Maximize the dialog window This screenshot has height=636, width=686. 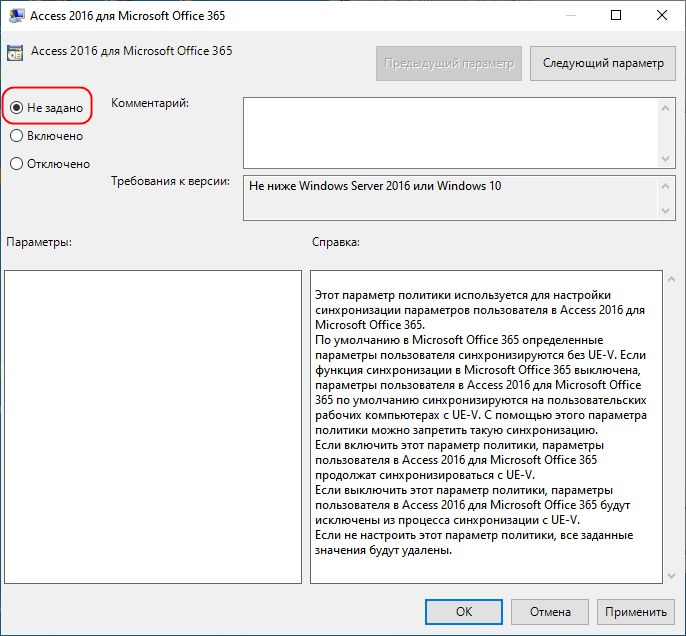(616, 16)
